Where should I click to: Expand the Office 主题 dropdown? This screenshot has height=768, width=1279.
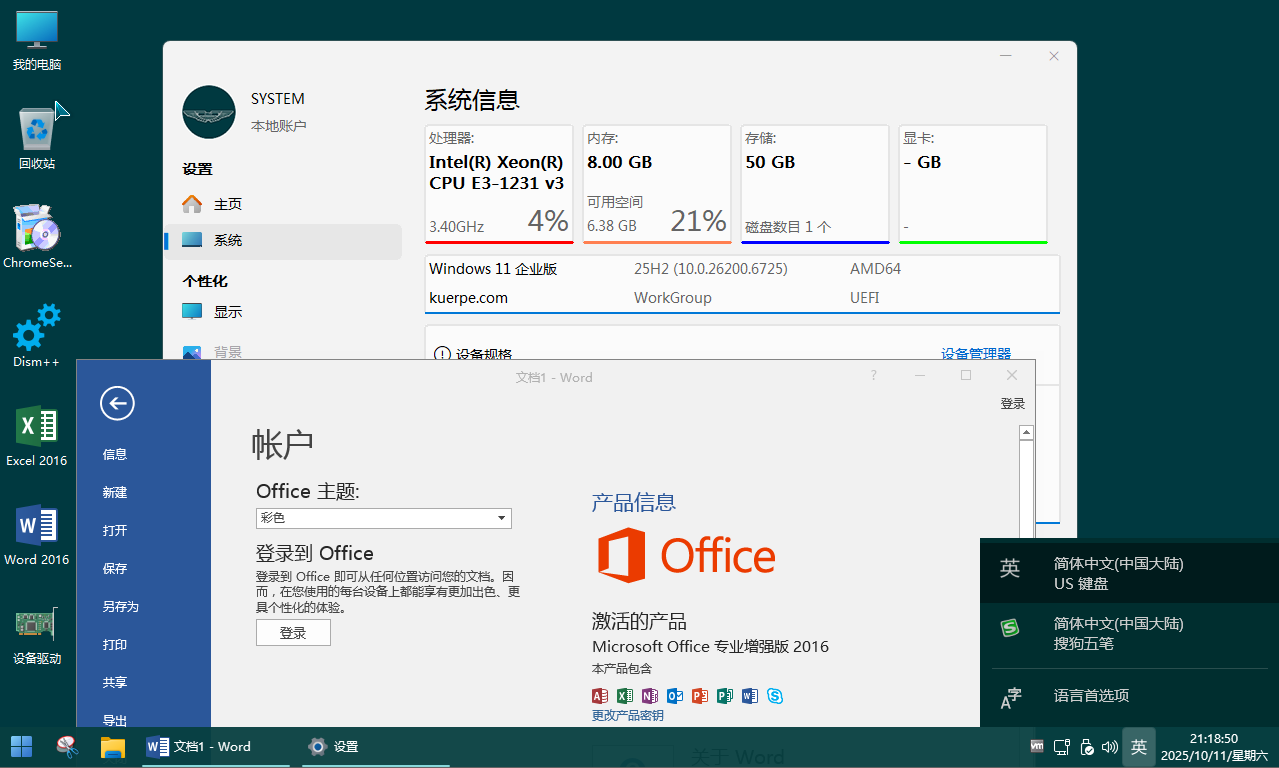501,518
